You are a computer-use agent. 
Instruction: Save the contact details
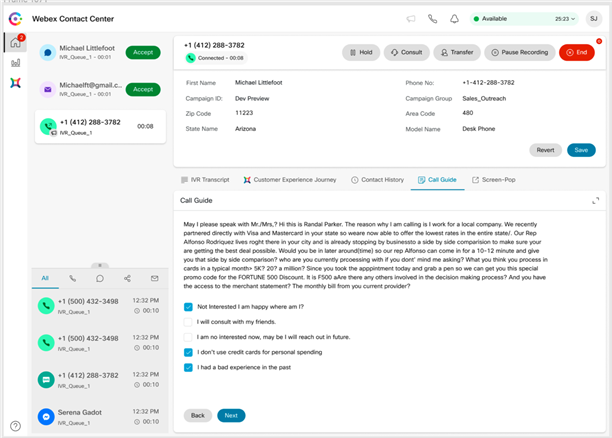pyautogui.click(x=581, y=150)
